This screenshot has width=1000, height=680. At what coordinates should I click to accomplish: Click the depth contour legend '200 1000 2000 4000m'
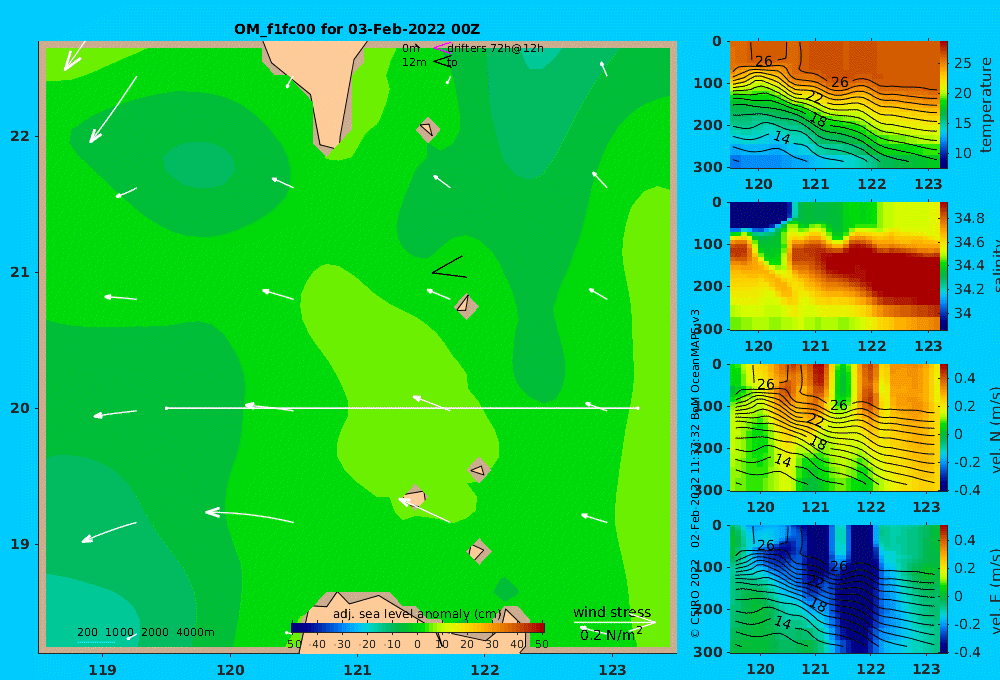coord(146,632)
